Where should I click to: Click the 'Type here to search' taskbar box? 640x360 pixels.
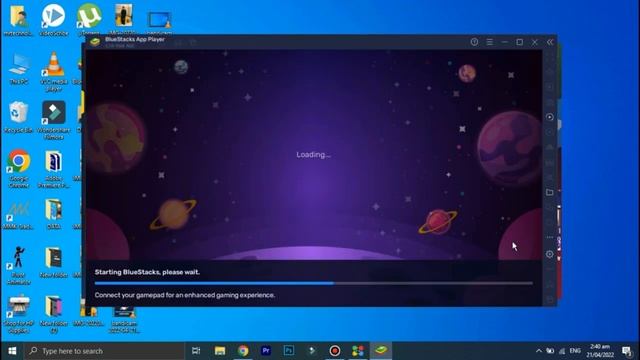tap(104, 351)
